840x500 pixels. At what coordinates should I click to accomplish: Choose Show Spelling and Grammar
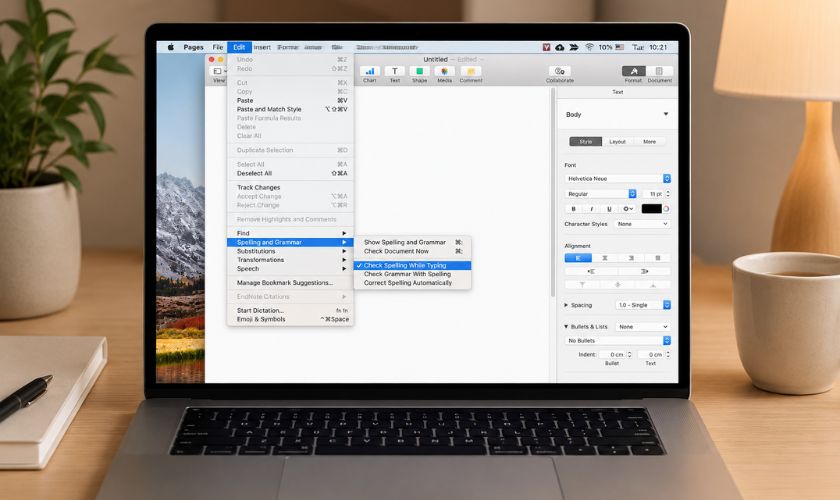(412, 242)
